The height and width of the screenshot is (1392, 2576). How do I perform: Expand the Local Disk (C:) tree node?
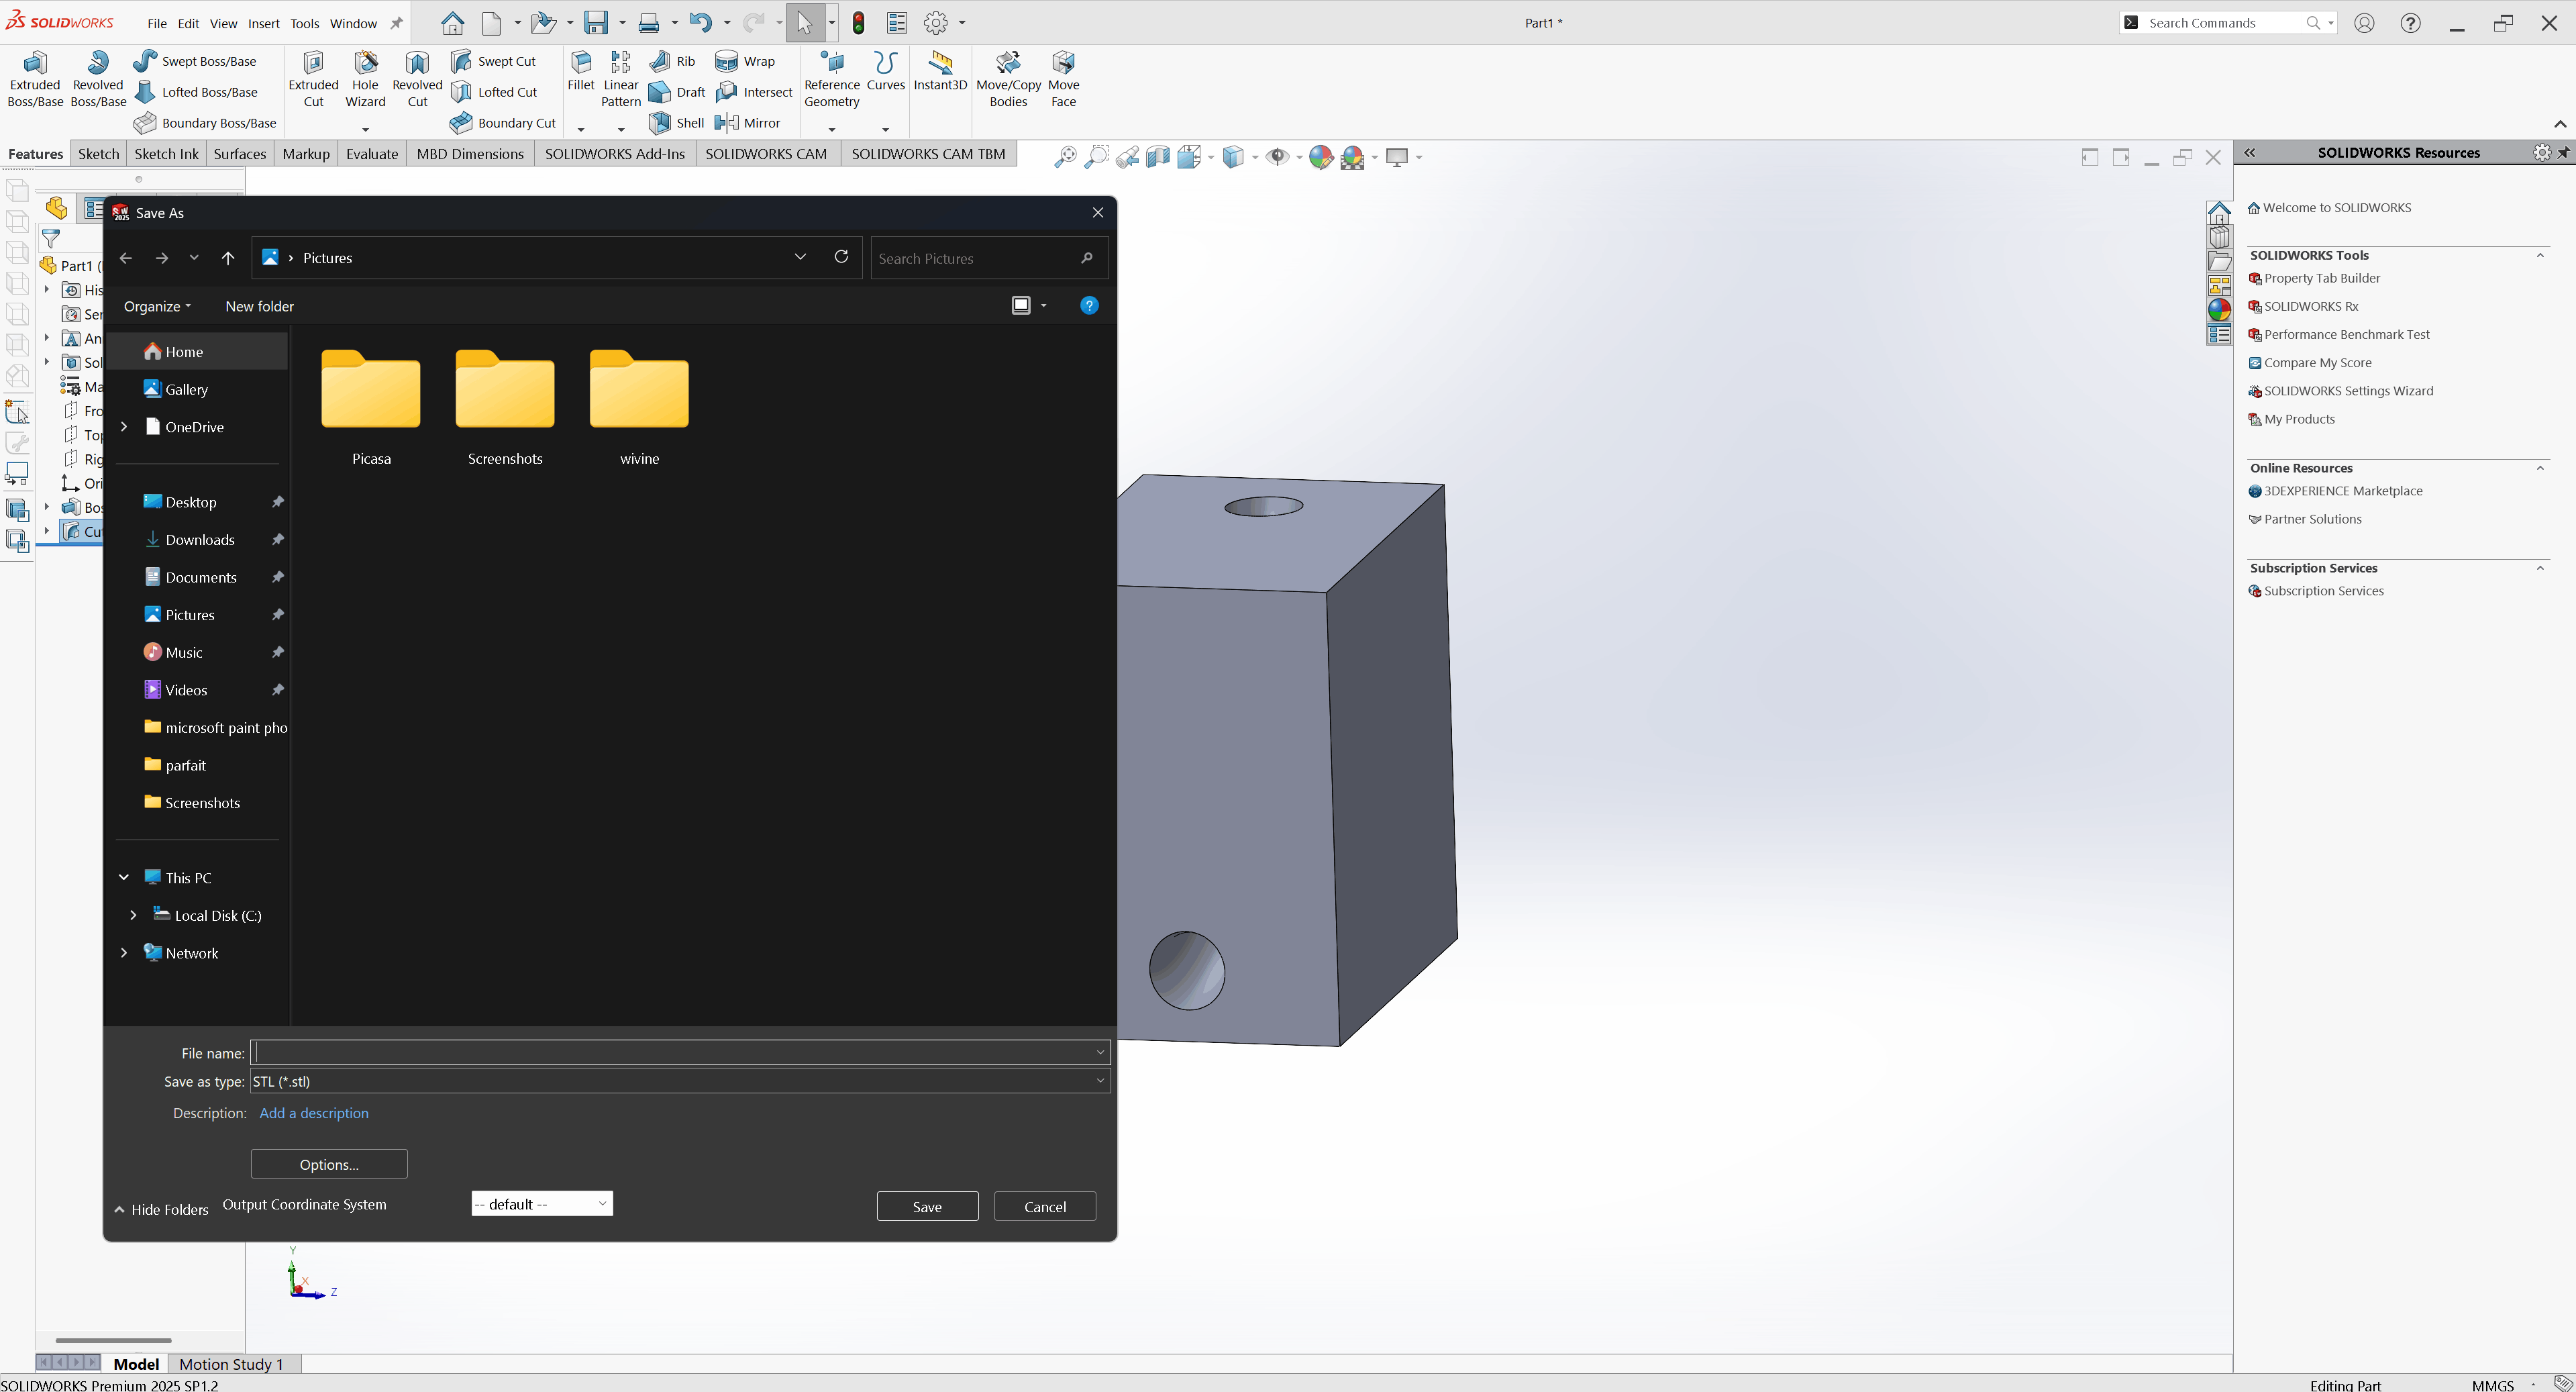click(x=133, y=915)
